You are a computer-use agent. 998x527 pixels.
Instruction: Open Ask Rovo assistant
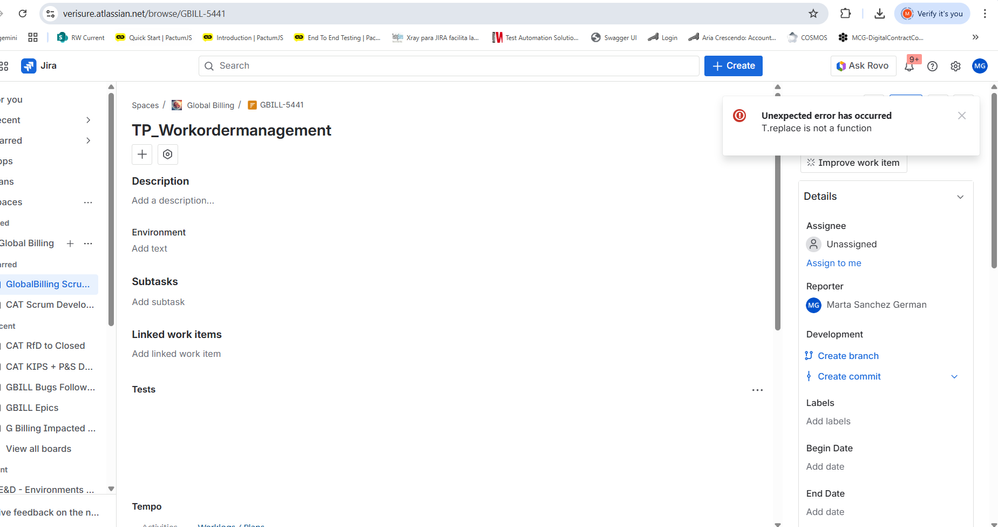coord(862,66)
